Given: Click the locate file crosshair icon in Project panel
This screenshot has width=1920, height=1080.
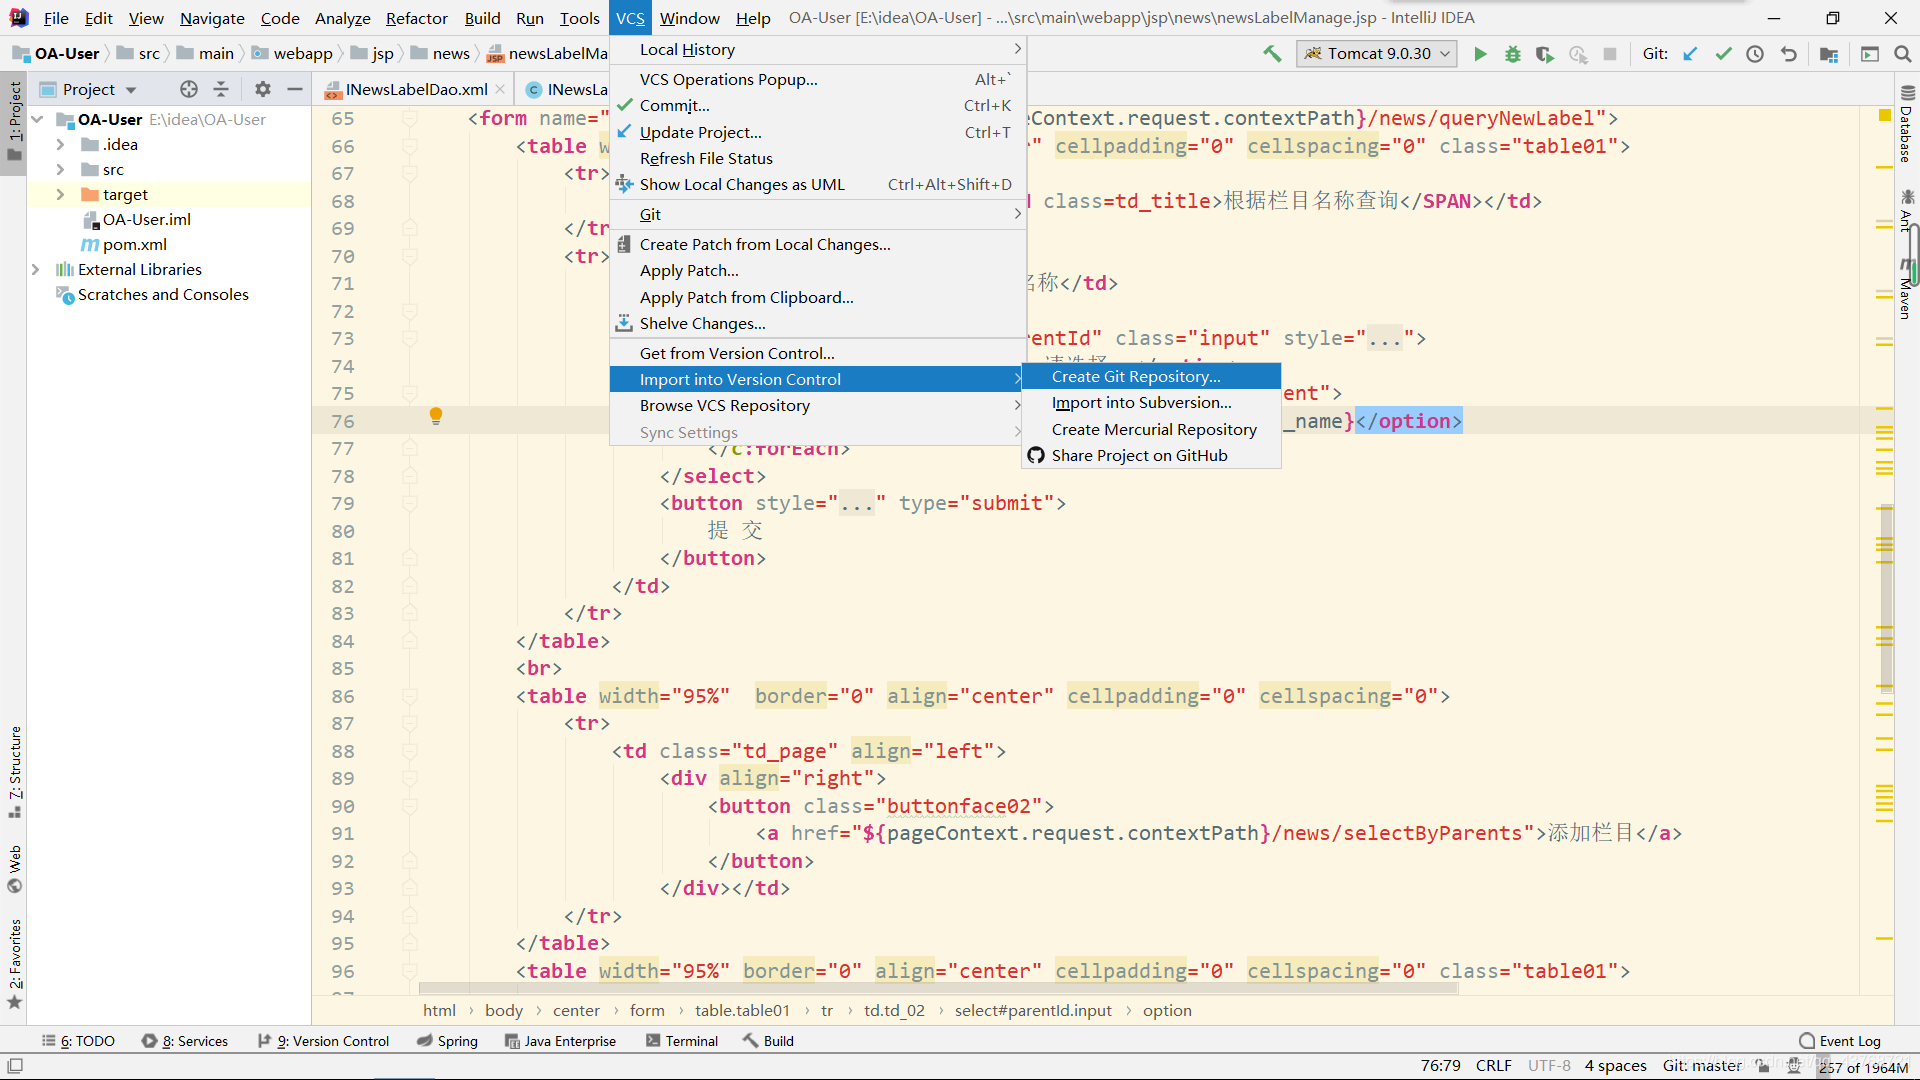Looking at the screenshot, I should click(x=189, y=89).
